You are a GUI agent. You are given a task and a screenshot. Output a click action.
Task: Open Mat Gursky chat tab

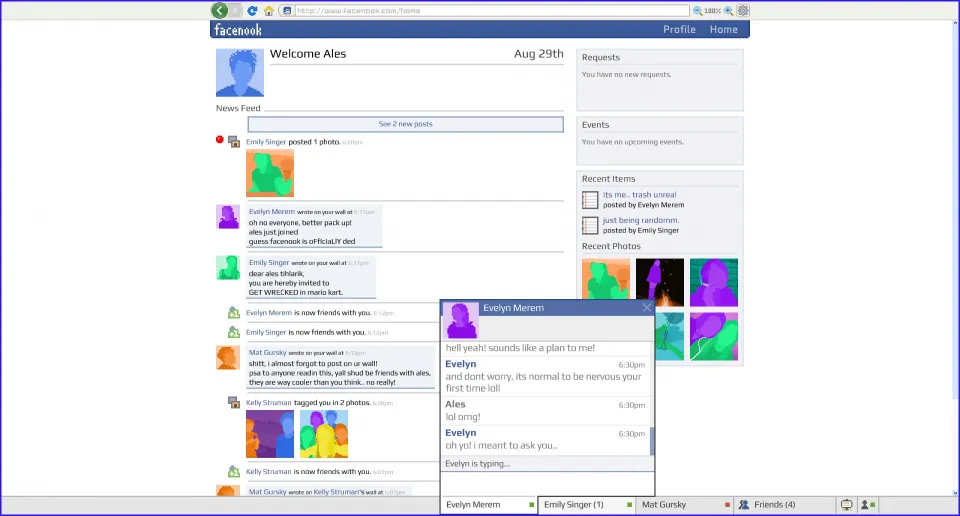(x=684, y=505)
